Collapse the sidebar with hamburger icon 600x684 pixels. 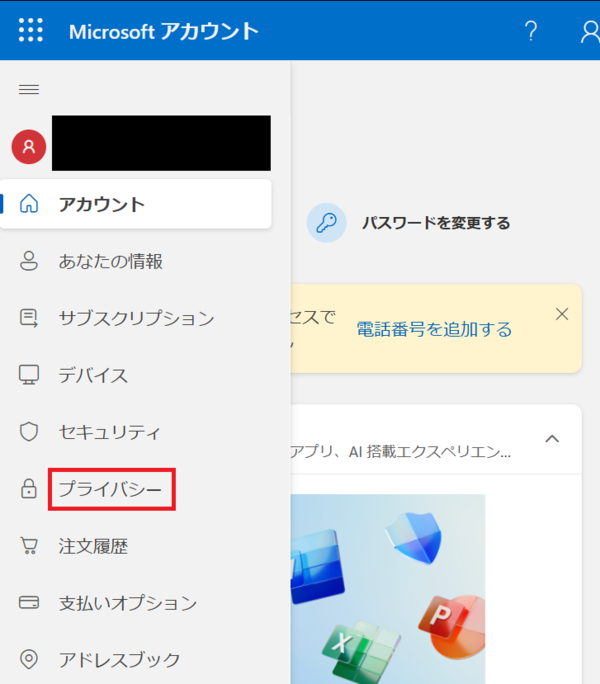point(29,89)
